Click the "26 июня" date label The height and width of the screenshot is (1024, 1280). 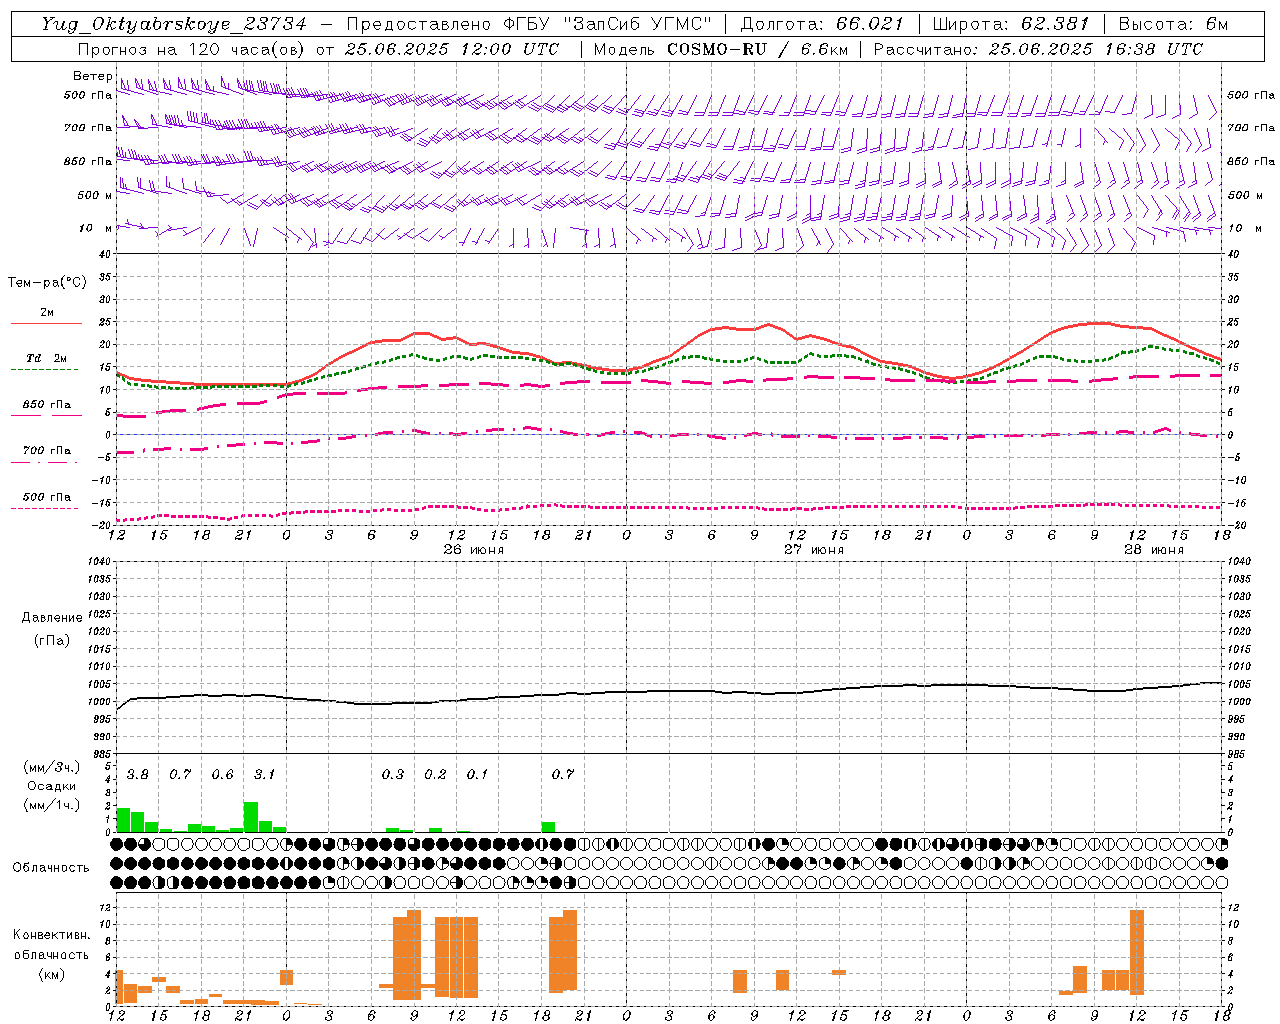pos(473,550)
